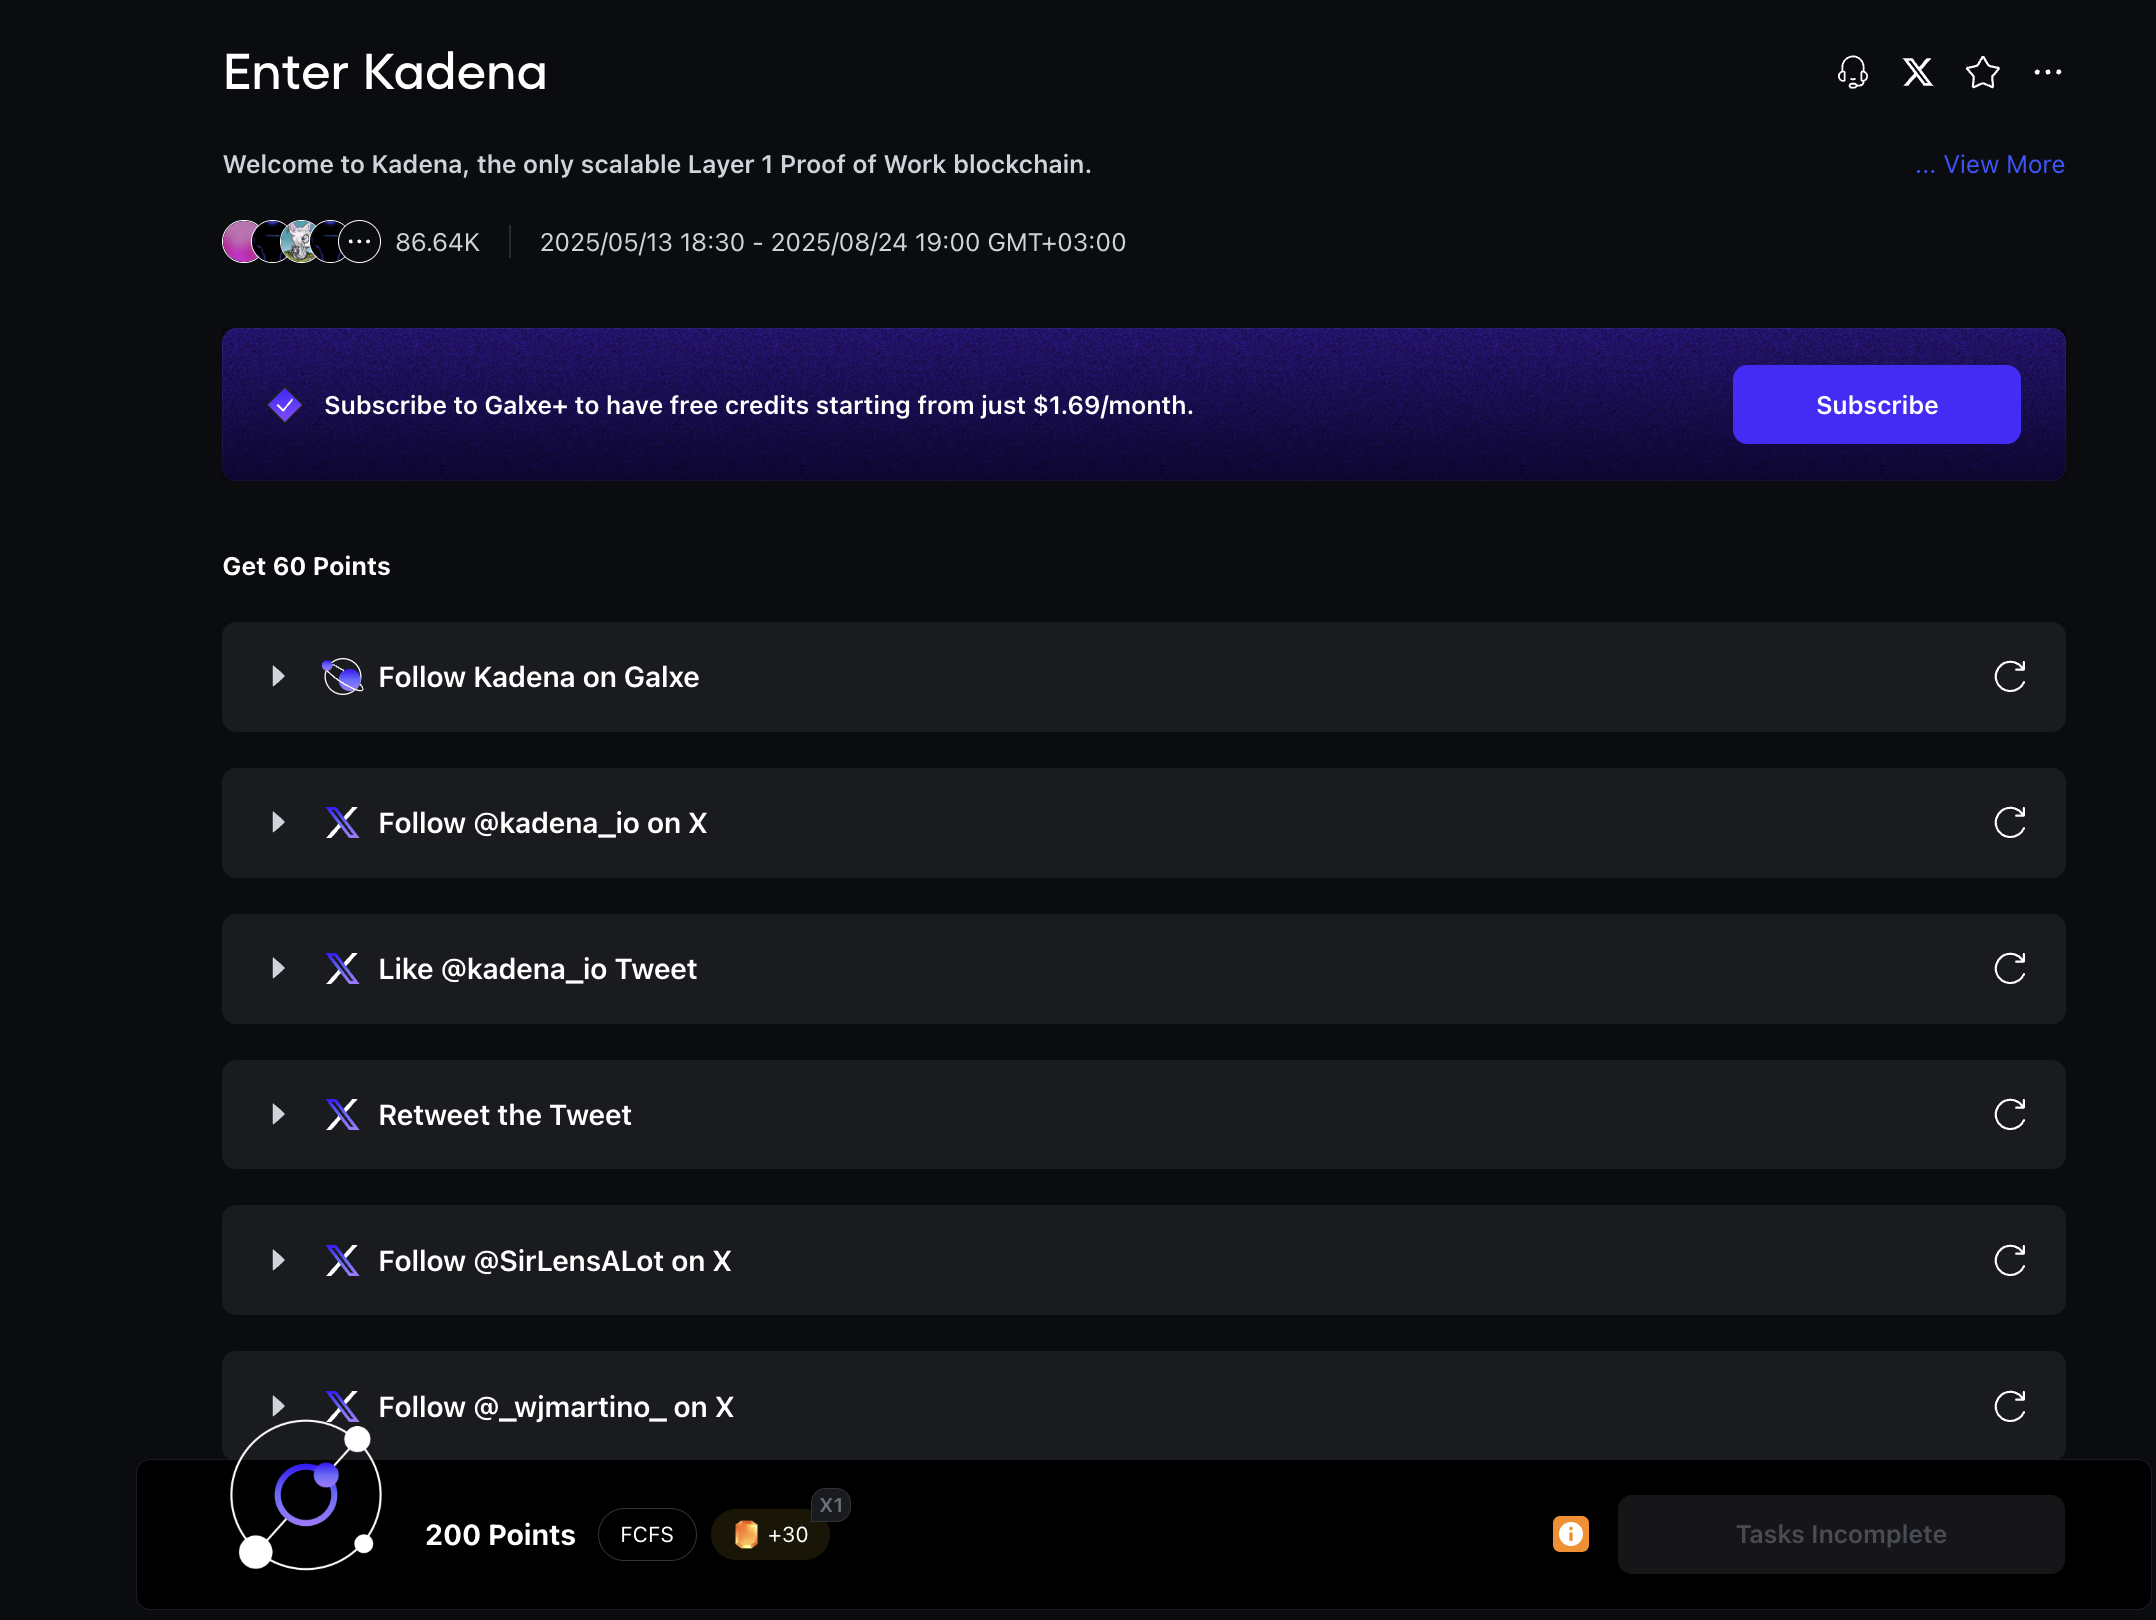The width and height of the screenshot is (2156, 1620).
Task: Expand the Like @kadena_io Tweet row
Action: tap(278, 968)
